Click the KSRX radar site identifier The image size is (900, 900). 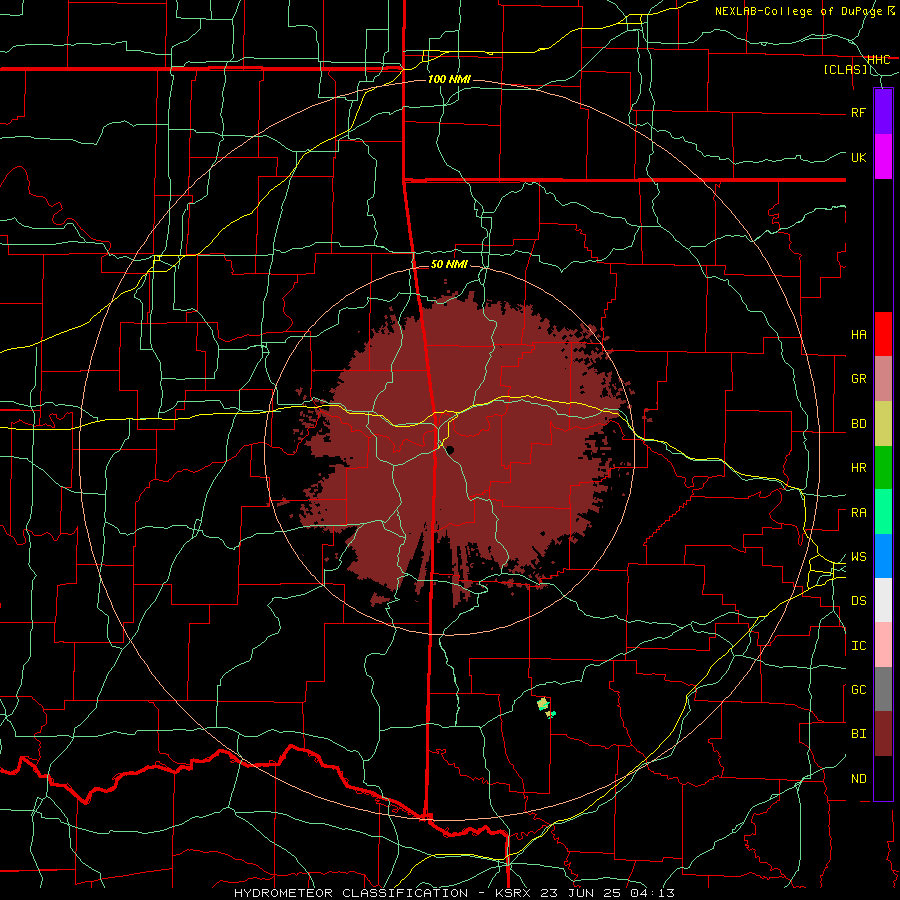513,893
